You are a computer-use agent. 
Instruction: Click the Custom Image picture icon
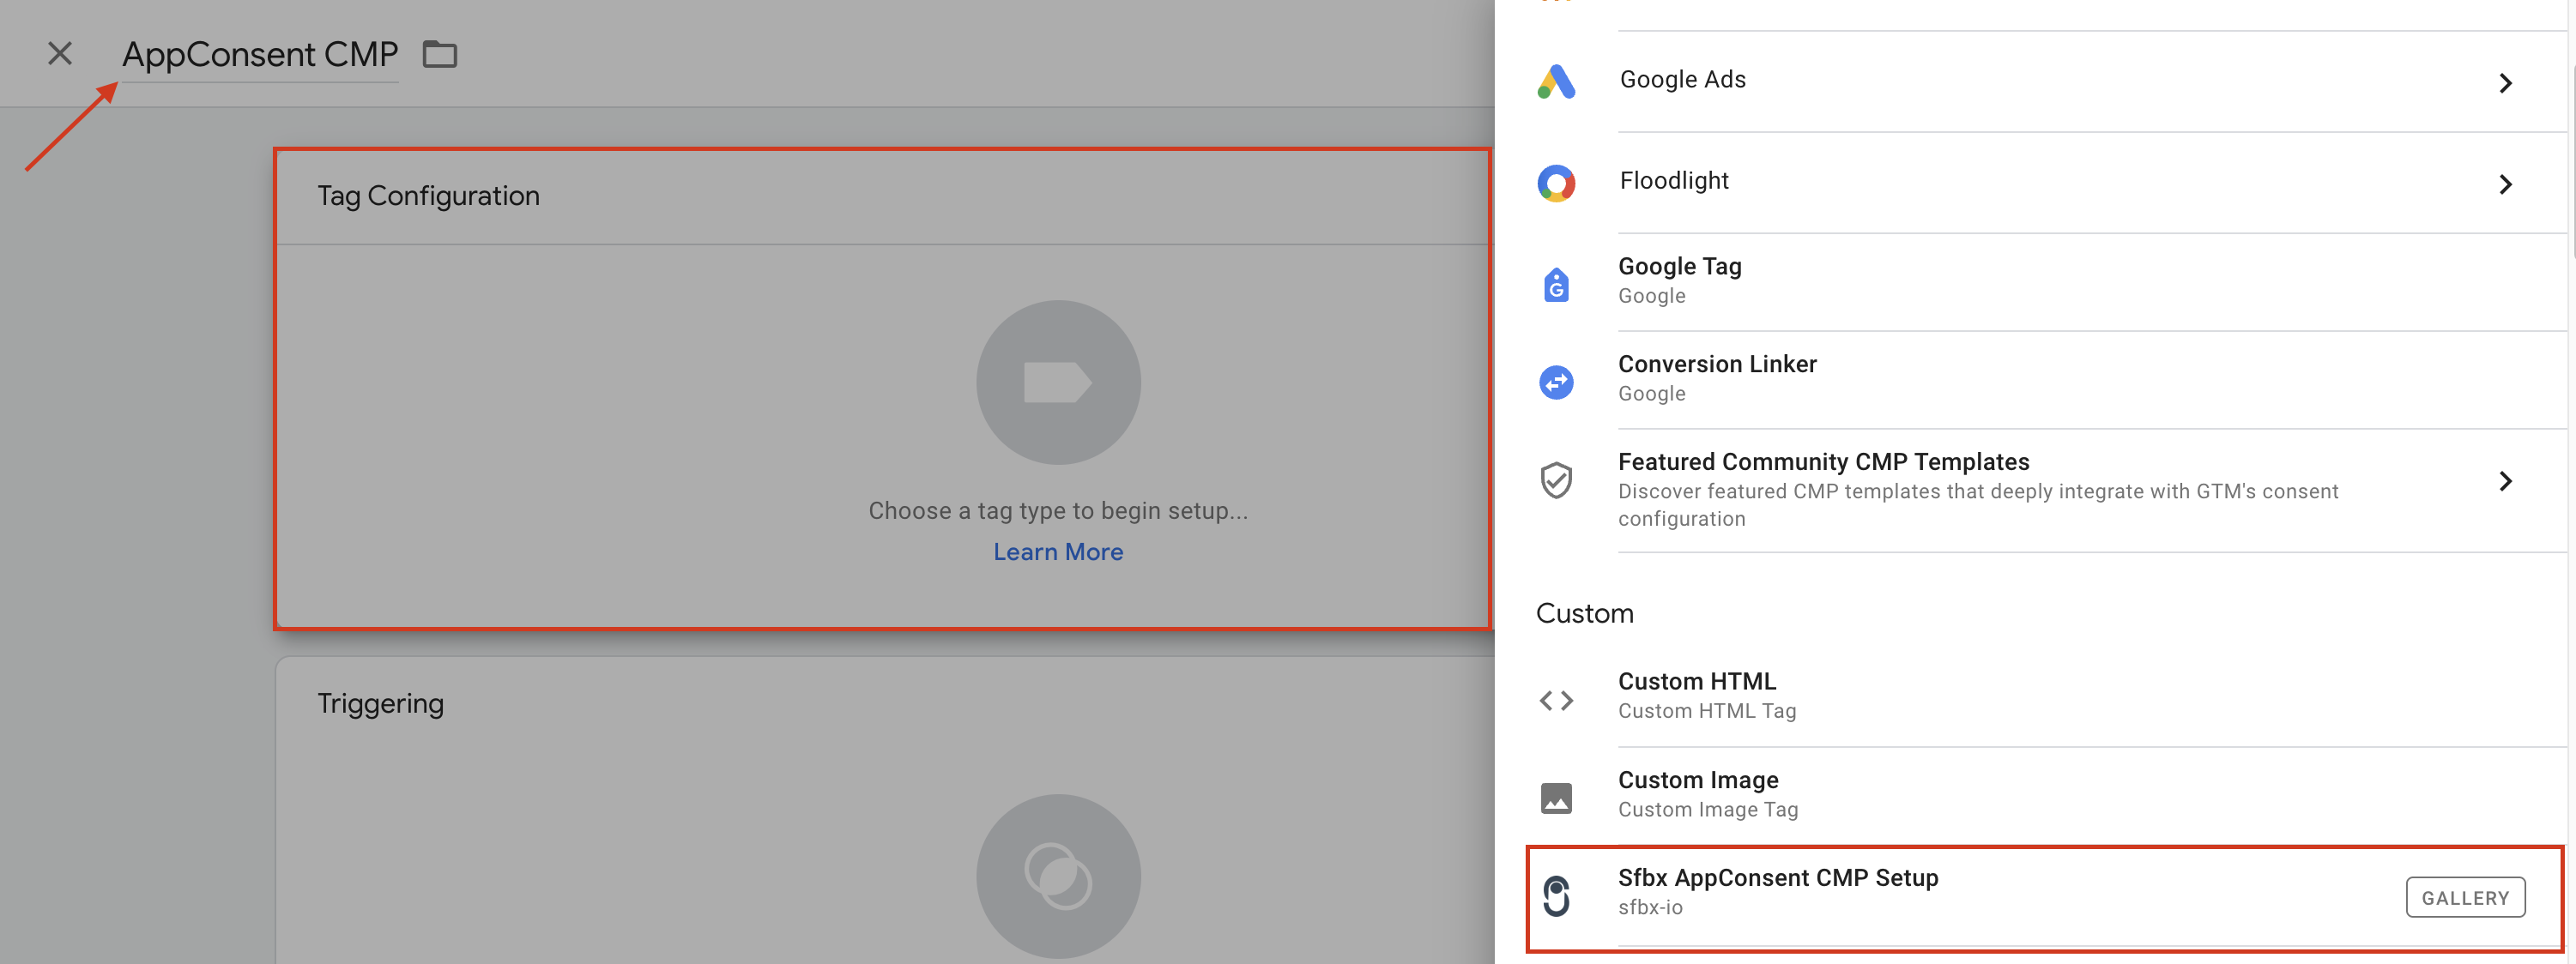point(1556,796)
